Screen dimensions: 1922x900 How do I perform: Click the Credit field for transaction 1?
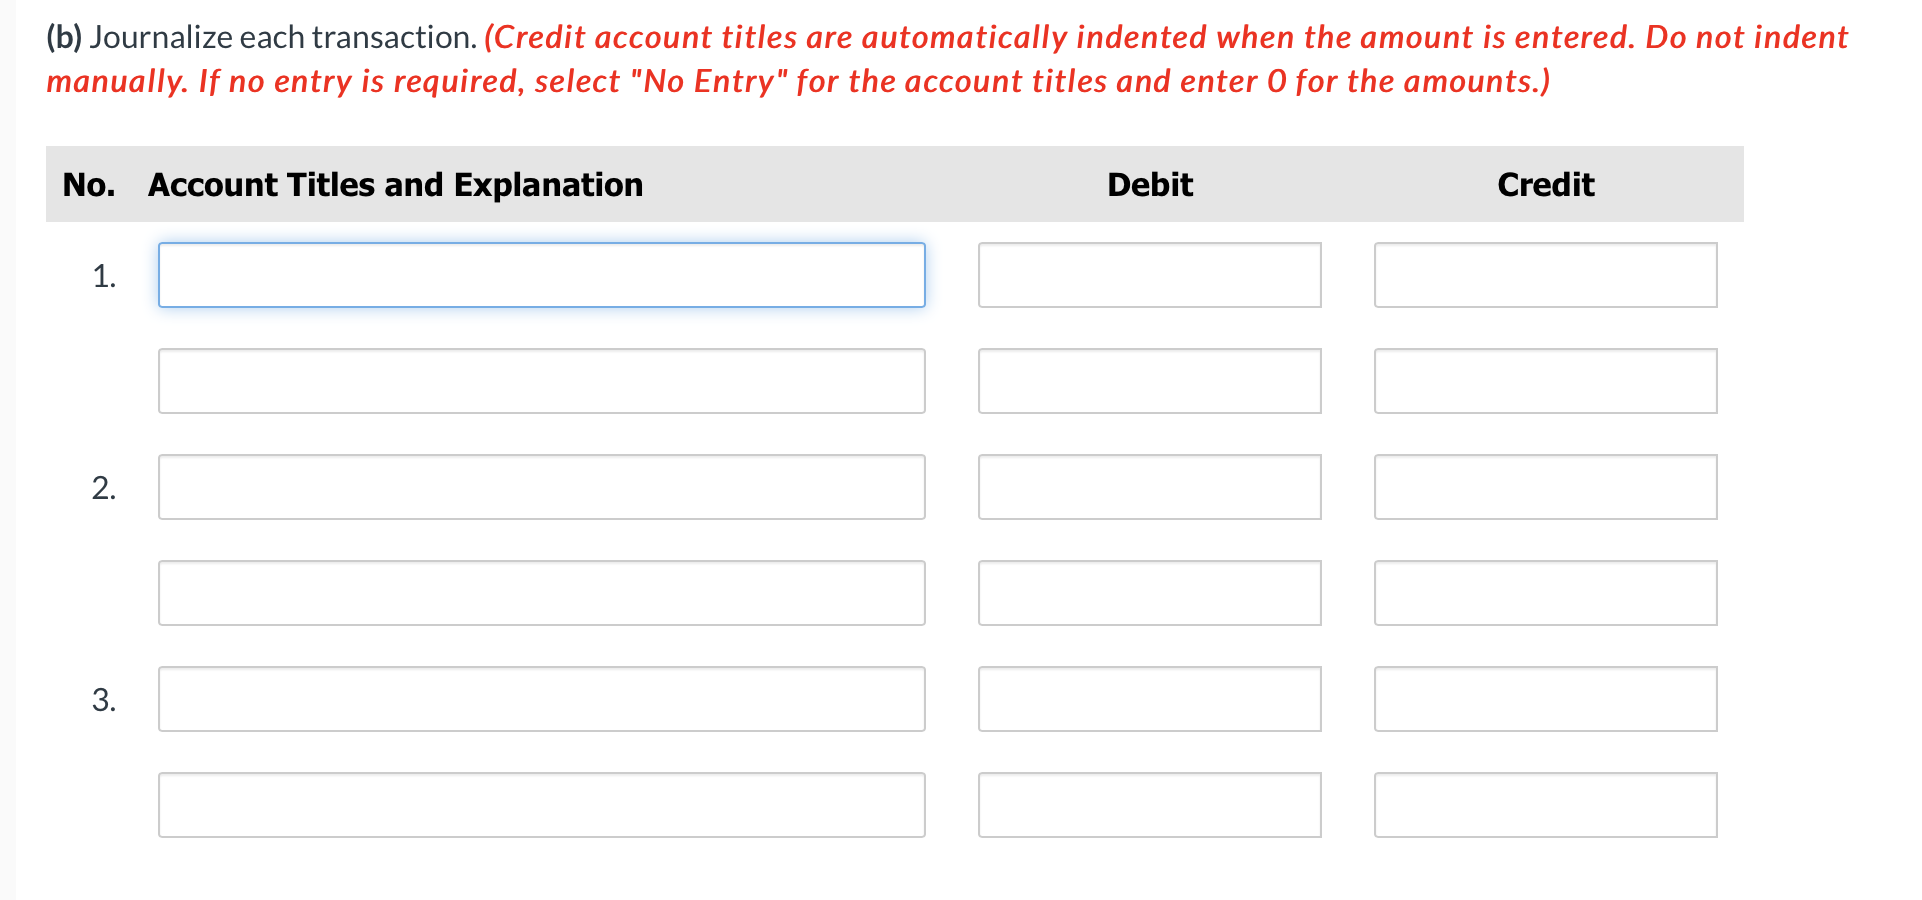[1544, 274]
